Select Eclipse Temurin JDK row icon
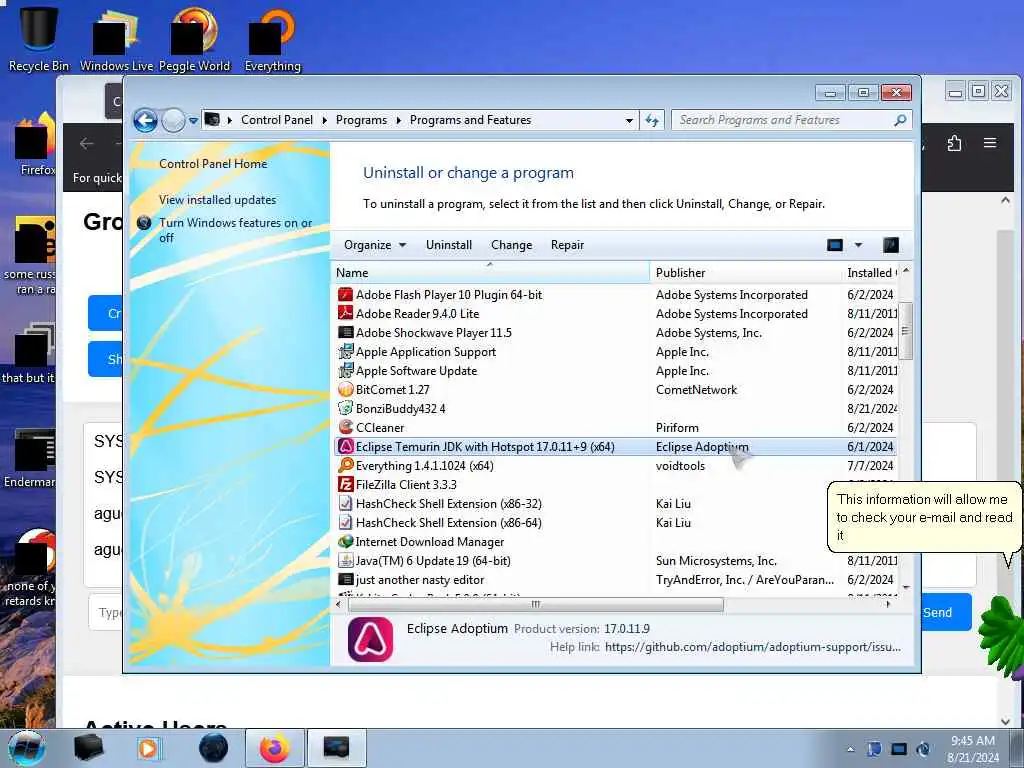The width and height of the screenshot is (1024, 768). [345, 447]
